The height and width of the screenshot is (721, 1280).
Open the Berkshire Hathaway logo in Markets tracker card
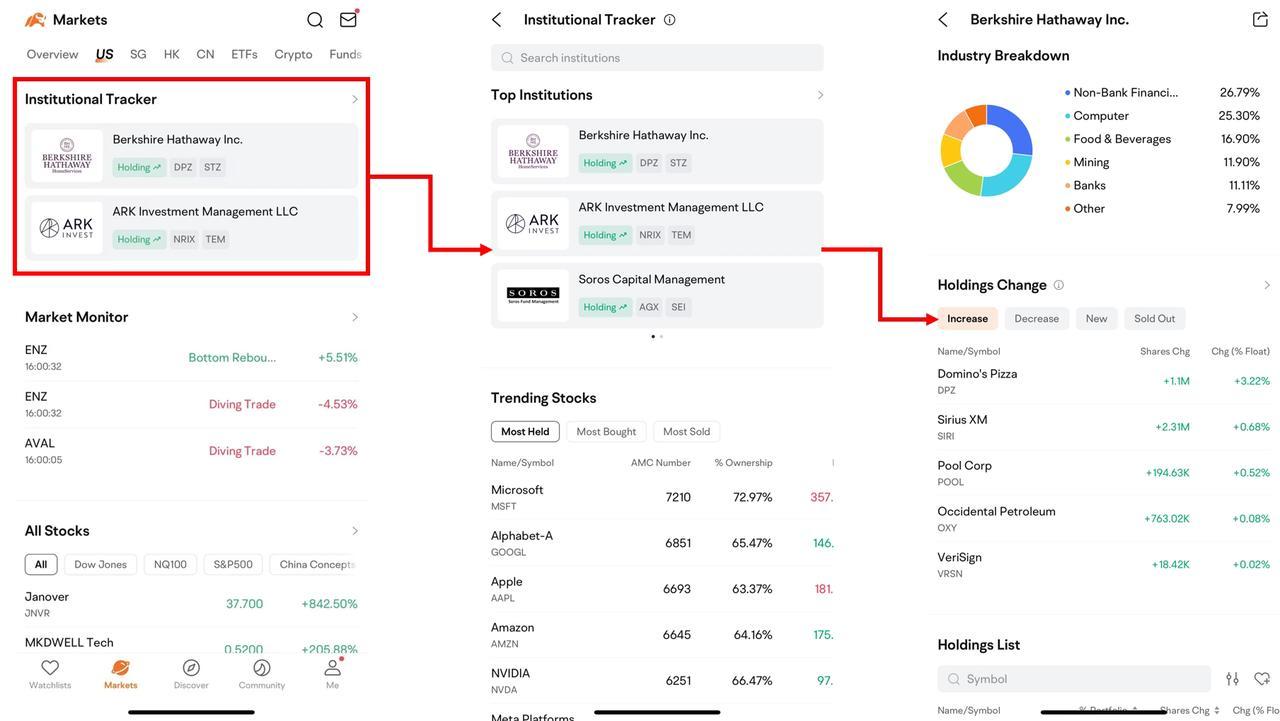coord(67,156)
